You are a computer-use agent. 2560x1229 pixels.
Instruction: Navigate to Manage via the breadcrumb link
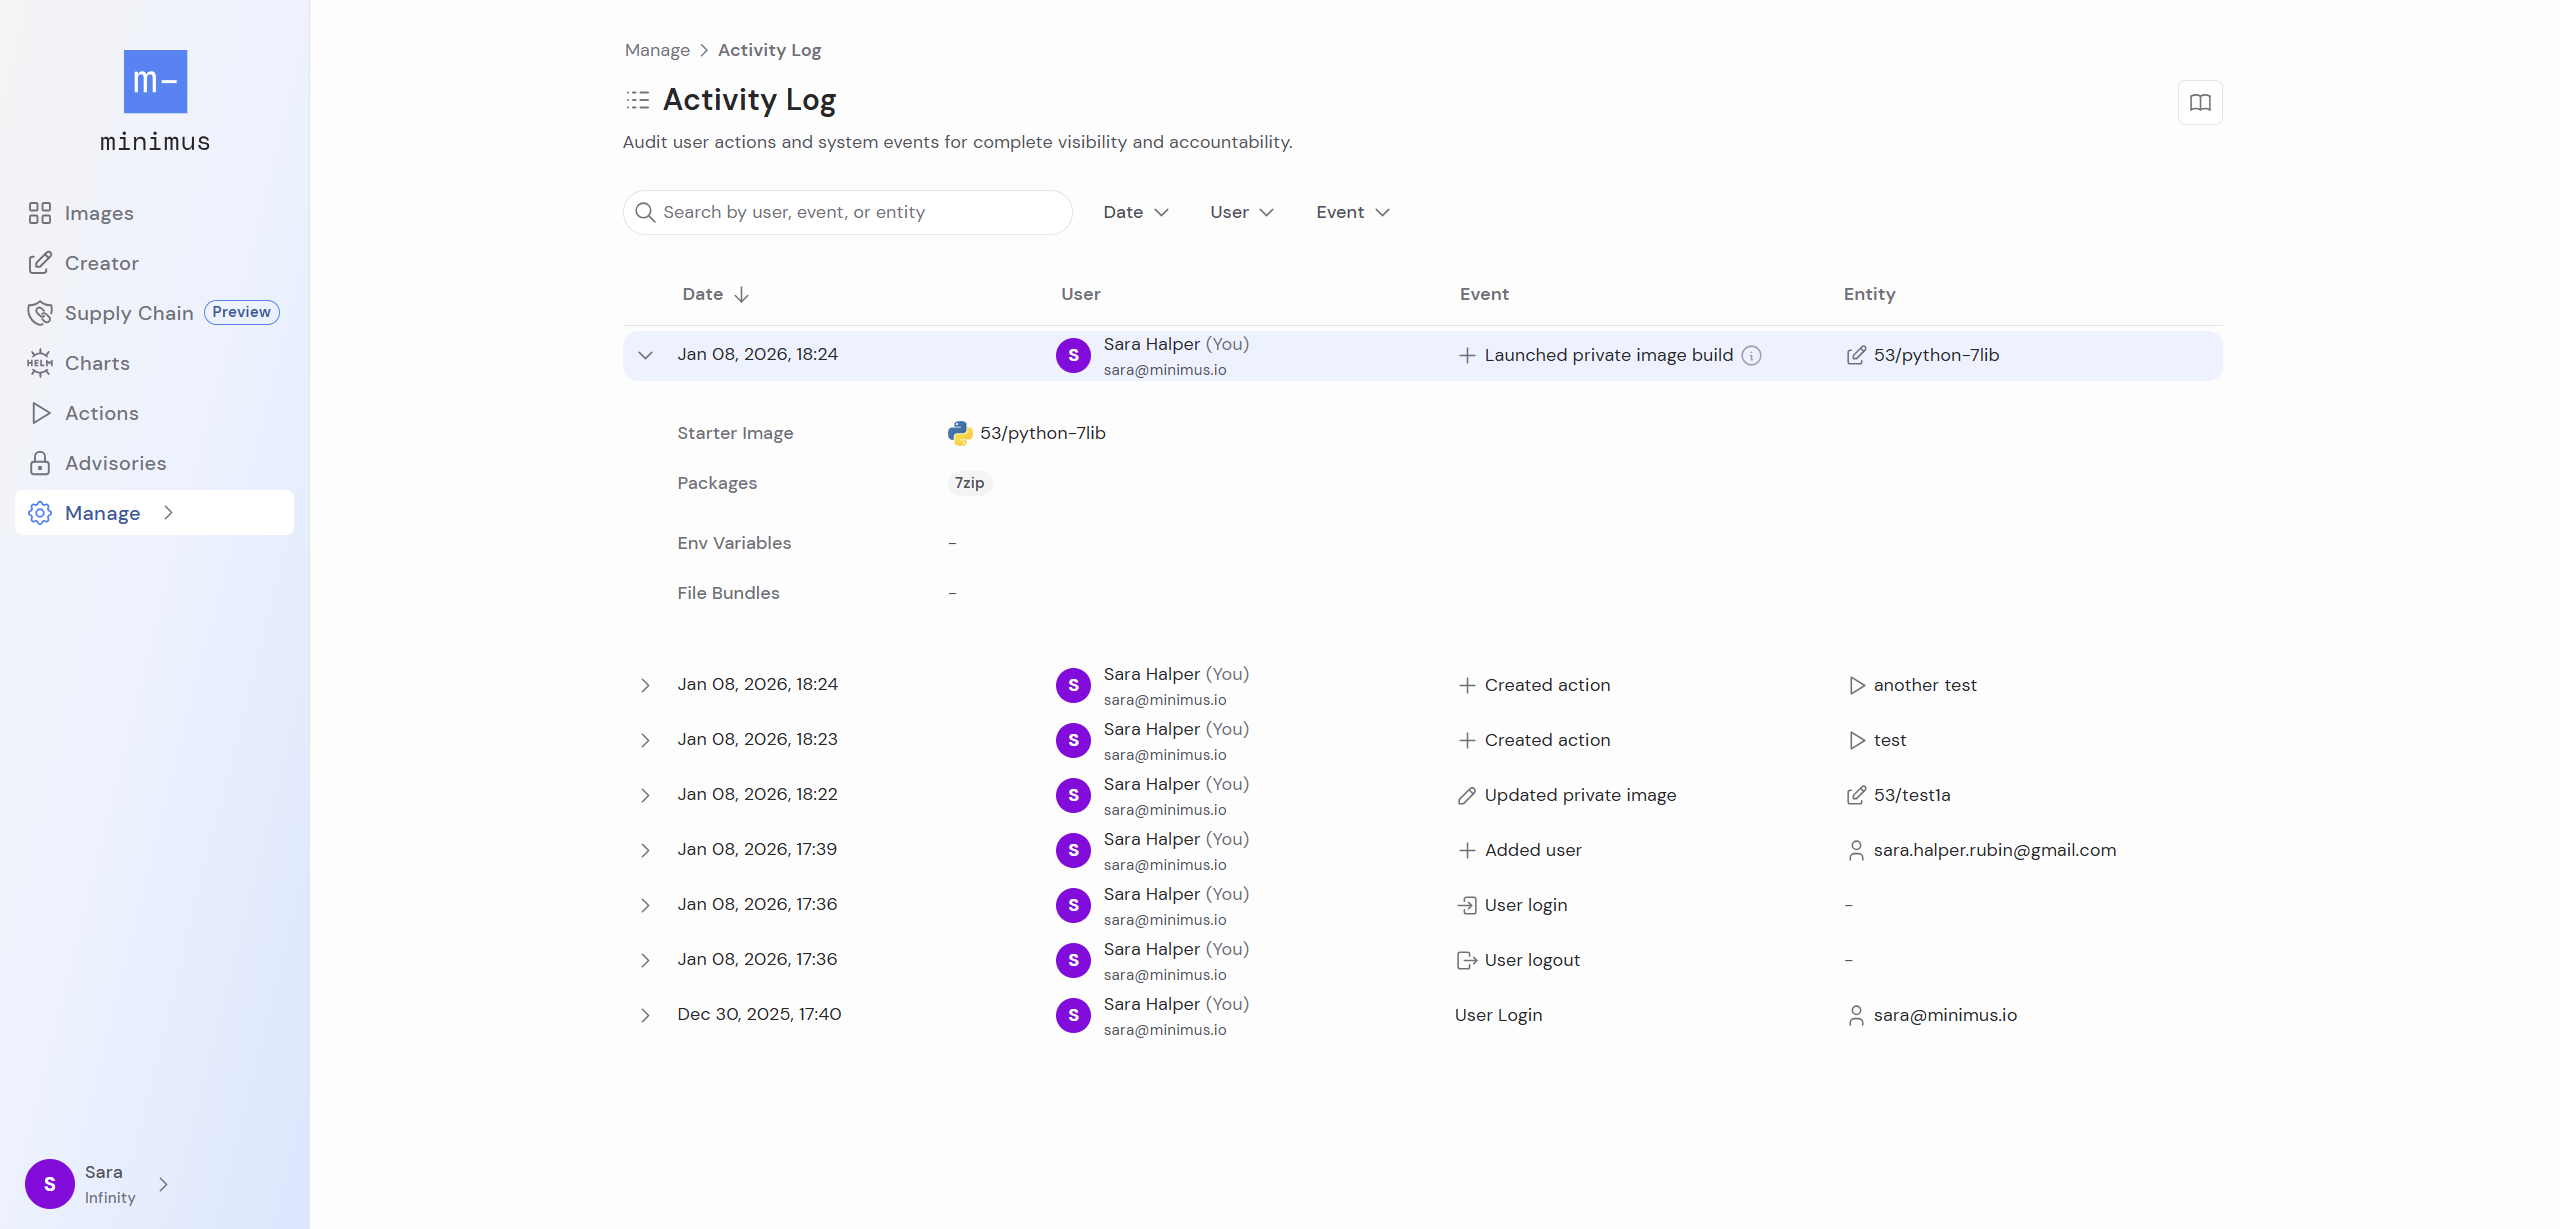pos(657,50)
